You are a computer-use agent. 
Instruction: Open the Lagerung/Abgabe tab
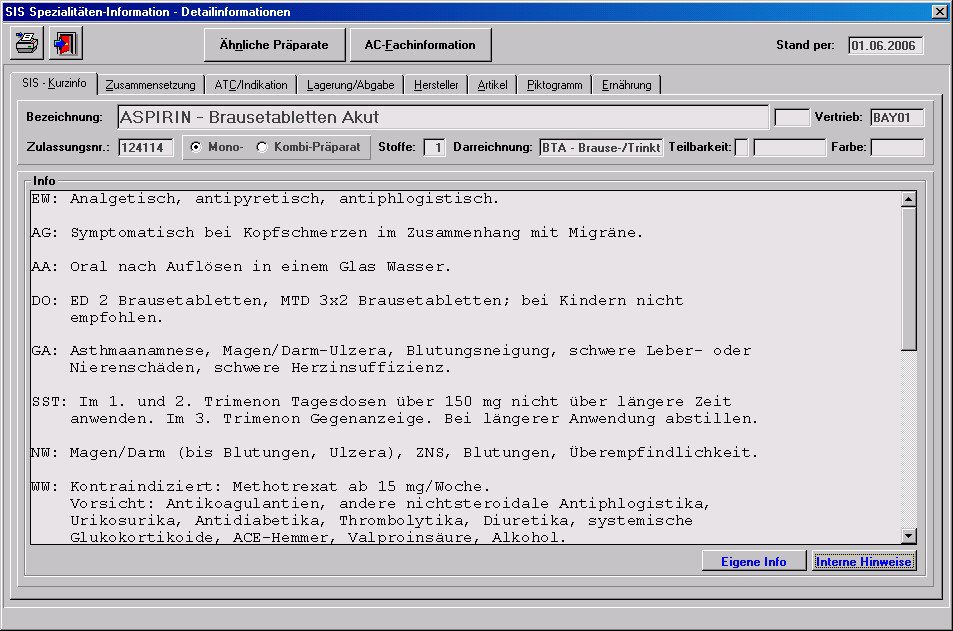pos(350,86)
